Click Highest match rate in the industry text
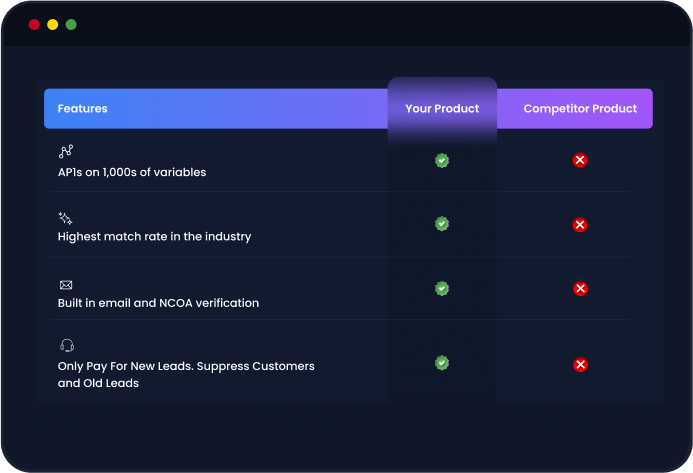 tap(154, 237)
